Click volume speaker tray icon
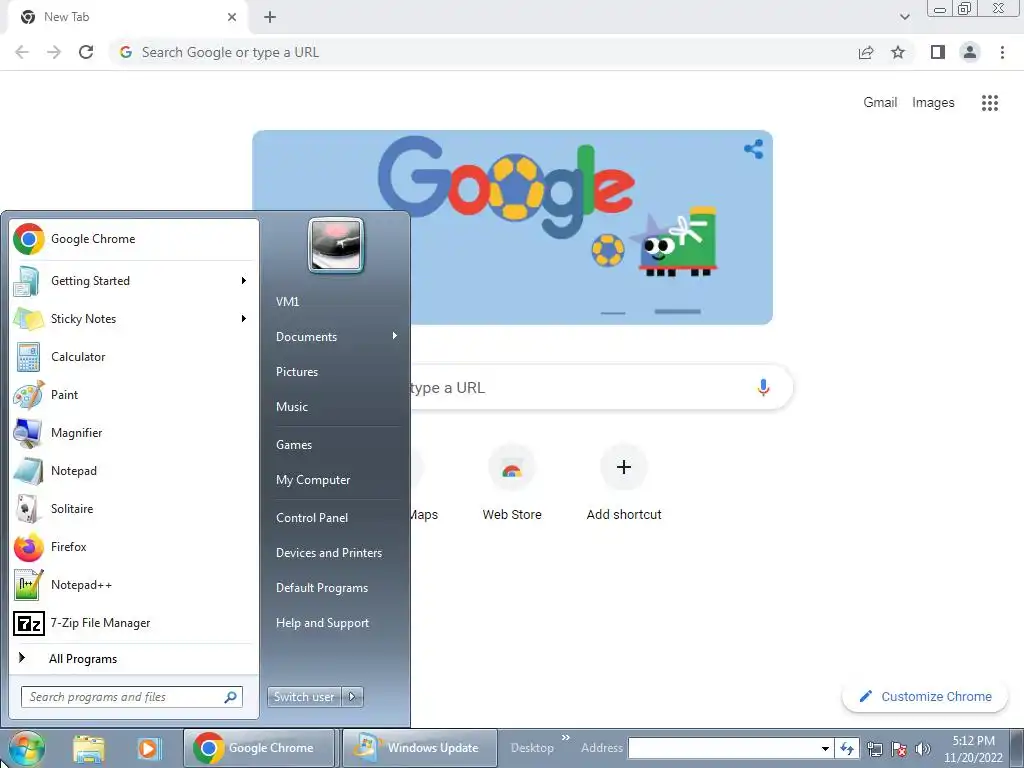The width and height of the screenshot is (1024, 768). point(923,749)
